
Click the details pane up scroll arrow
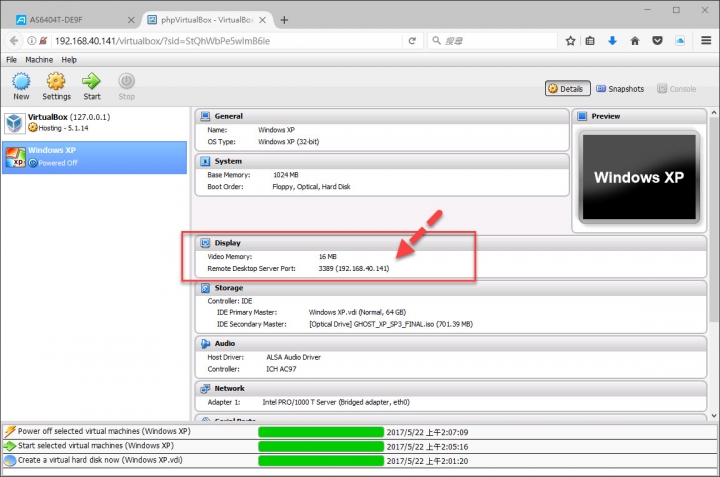pyautogui.click(x=714, y=112)
